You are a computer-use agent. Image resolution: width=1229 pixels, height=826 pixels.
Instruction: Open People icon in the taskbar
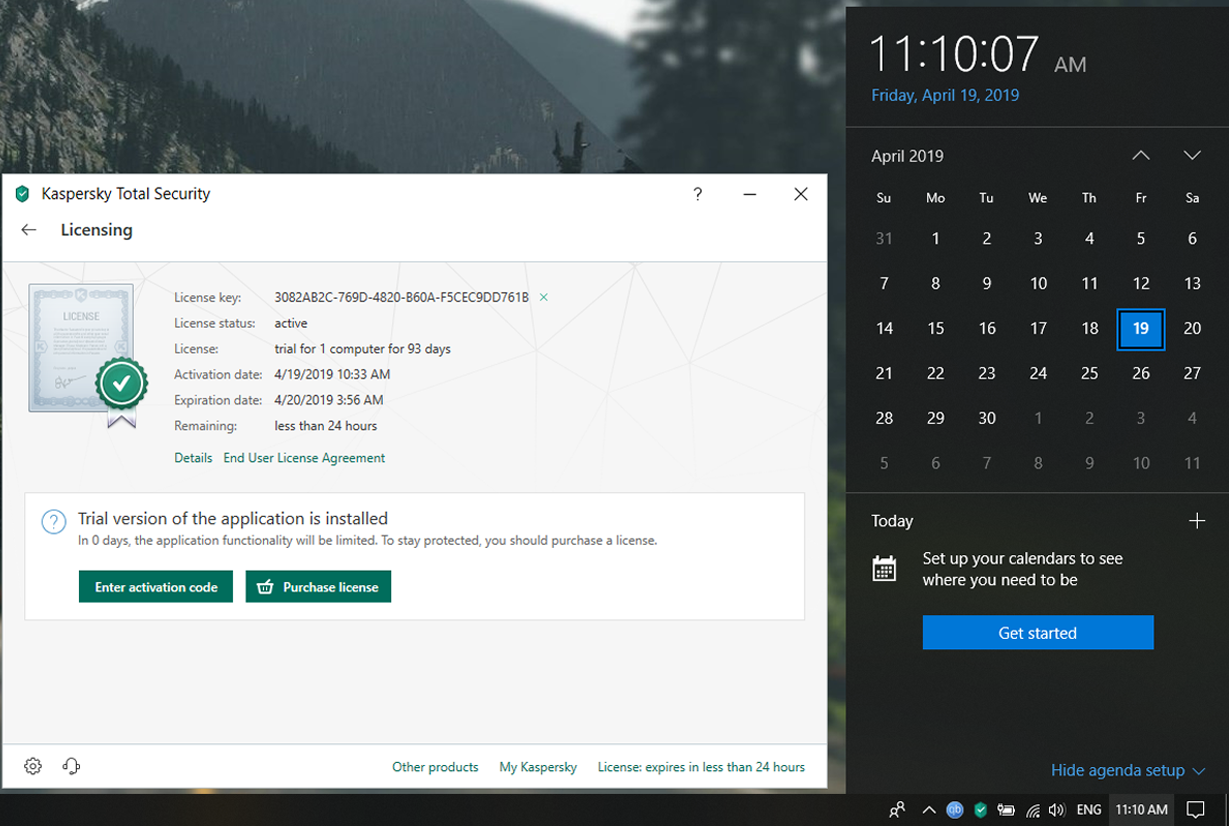coord(897,810)
